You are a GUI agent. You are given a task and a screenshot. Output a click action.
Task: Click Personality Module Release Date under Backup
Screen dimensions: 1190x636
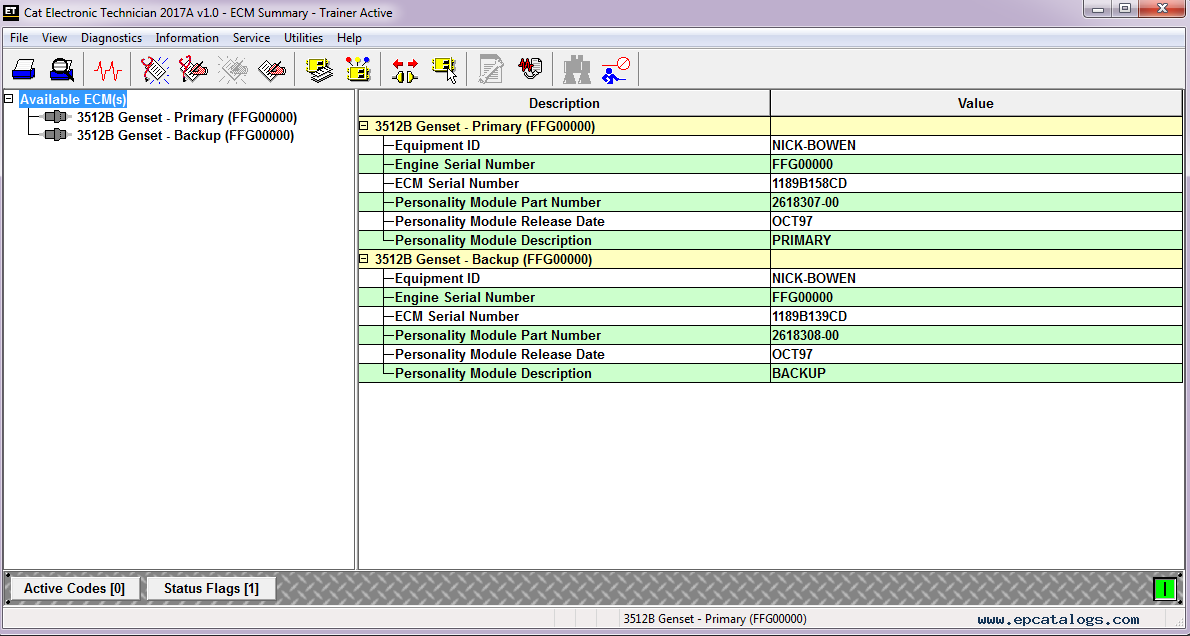[x=770, y=354]
